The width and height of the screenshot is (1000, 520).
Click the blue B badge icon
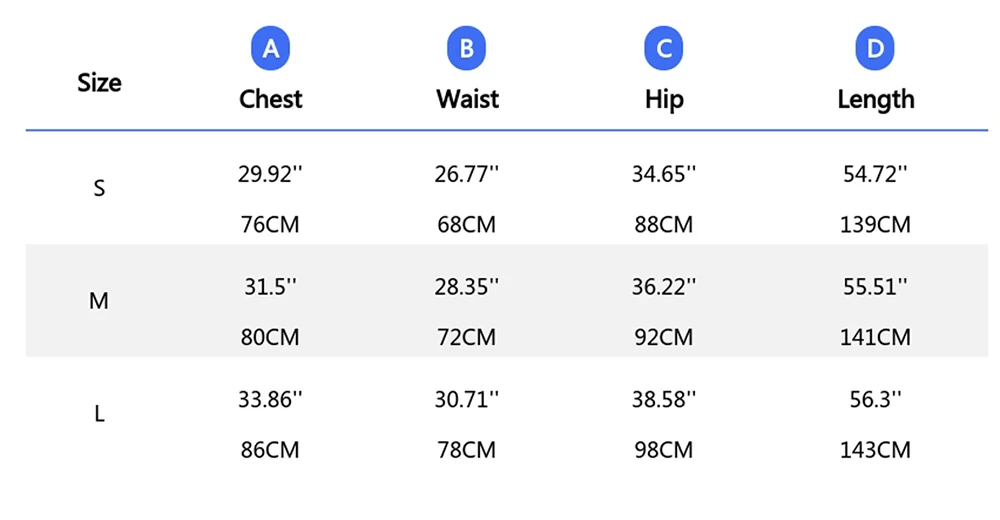tap(467, 49)
